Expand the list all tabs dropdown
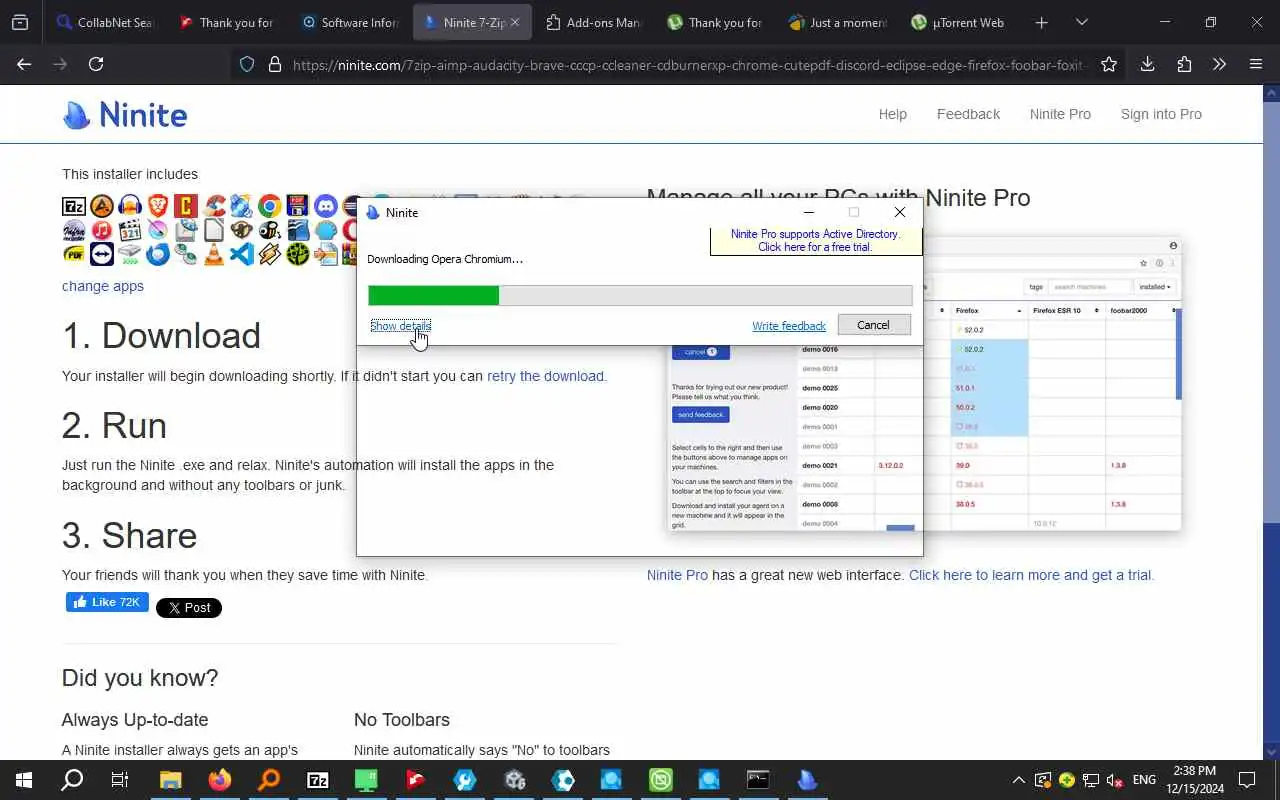 tap(1081, 22)
